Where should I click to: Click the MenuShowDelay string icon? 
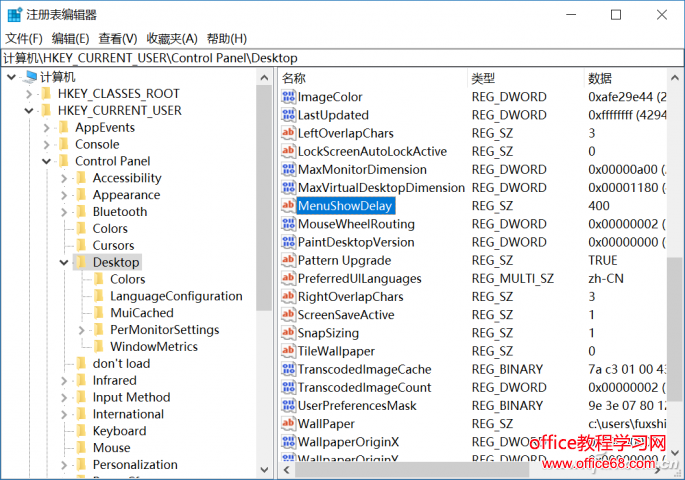coord(288,206)
